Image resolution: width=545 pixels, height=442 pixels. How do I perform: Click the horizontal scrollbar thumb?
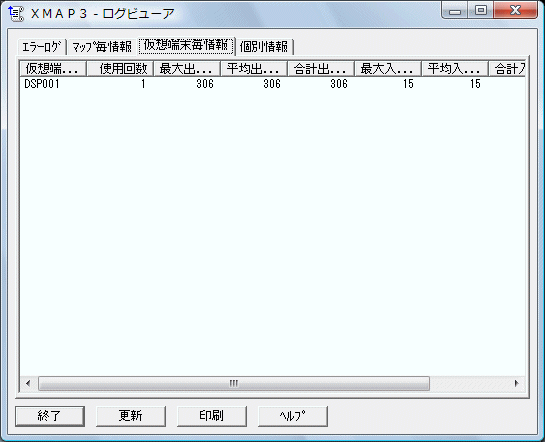pyautogui.click(x=234, y=383)
